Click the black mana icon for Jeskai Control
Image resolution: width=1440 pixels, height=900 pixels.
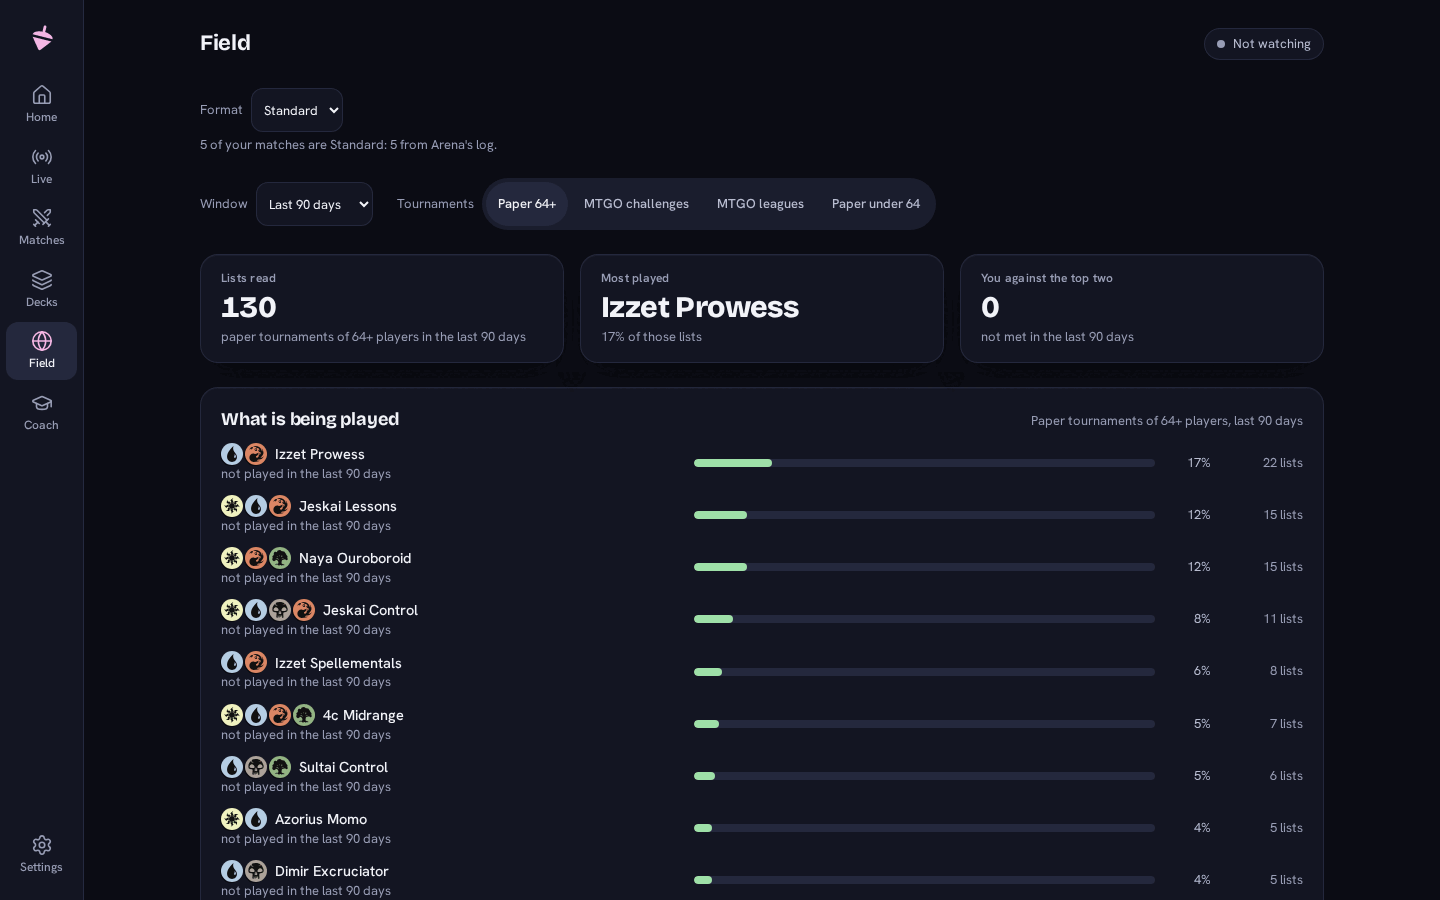point(280,610)
